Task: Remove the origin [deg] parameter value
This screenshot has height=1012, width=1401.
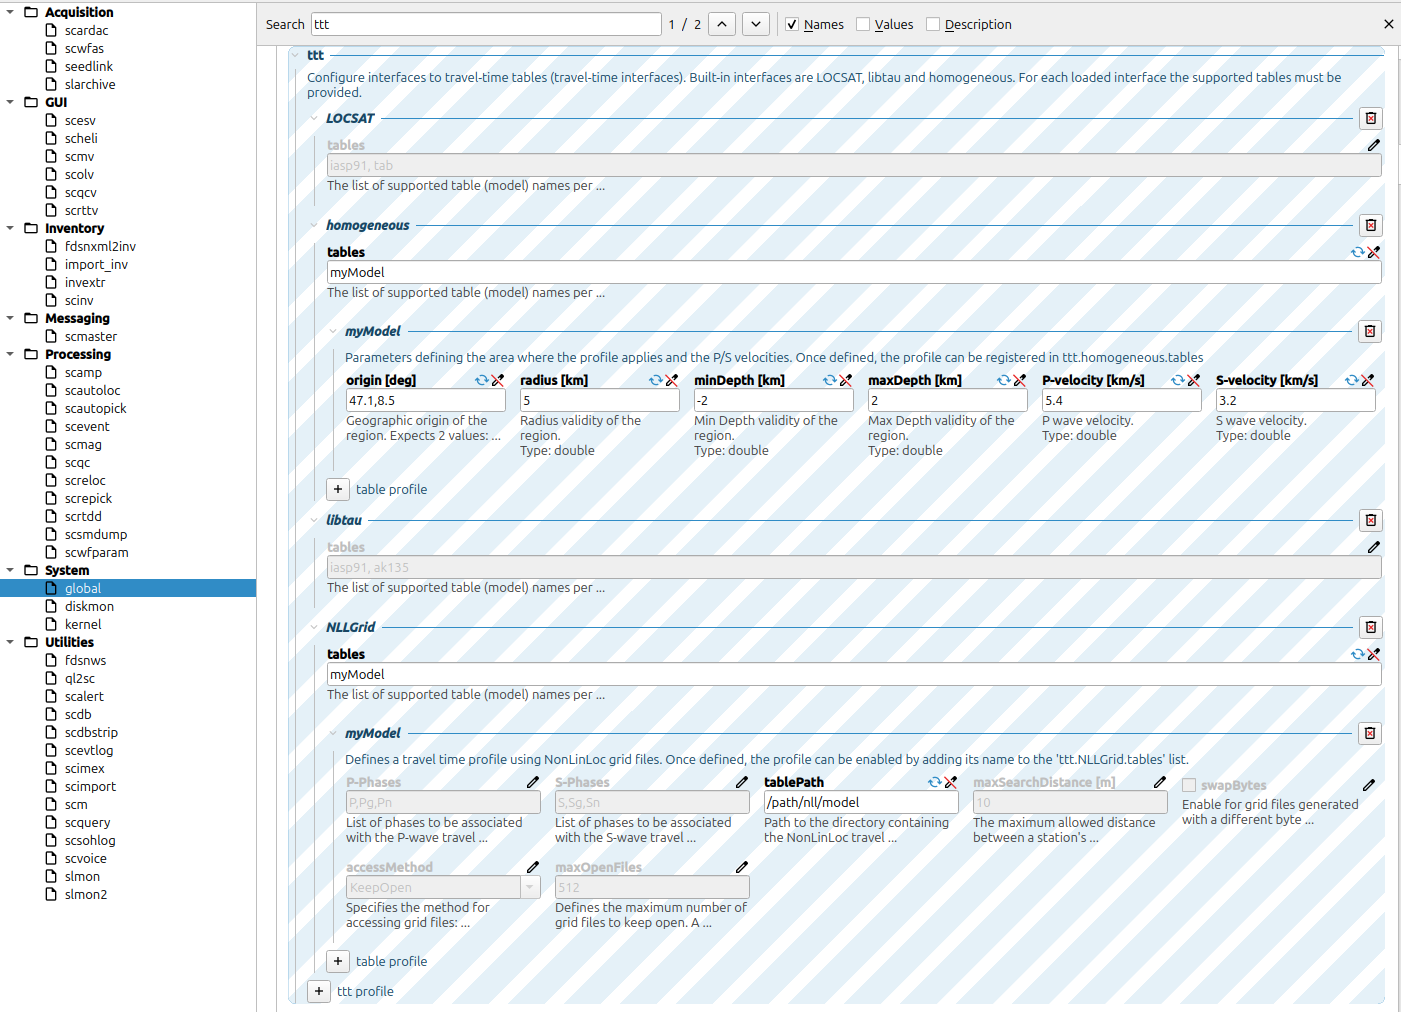Action: [x=498, y=380]
